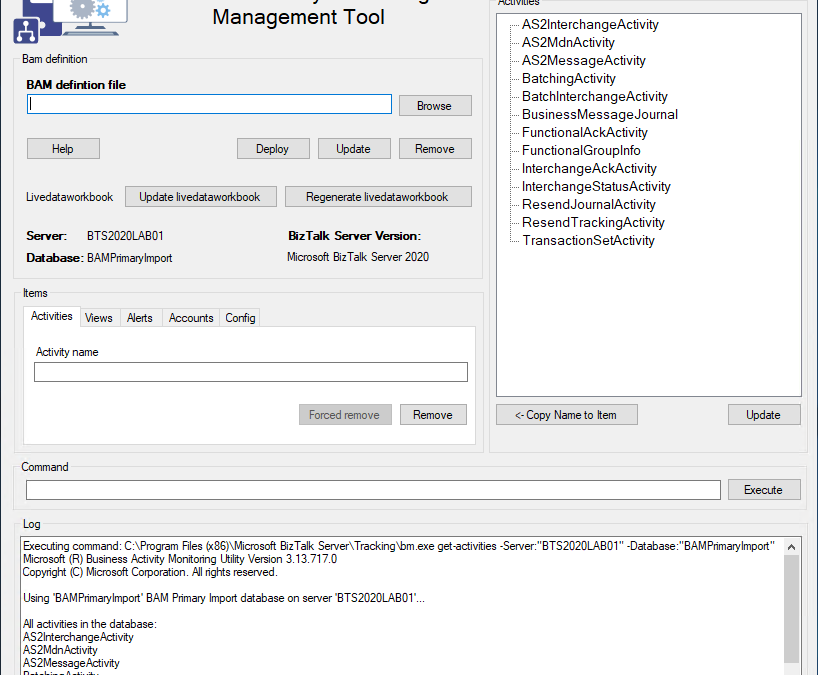
Task: Click Copy Name to Item button
Action: 567,415
